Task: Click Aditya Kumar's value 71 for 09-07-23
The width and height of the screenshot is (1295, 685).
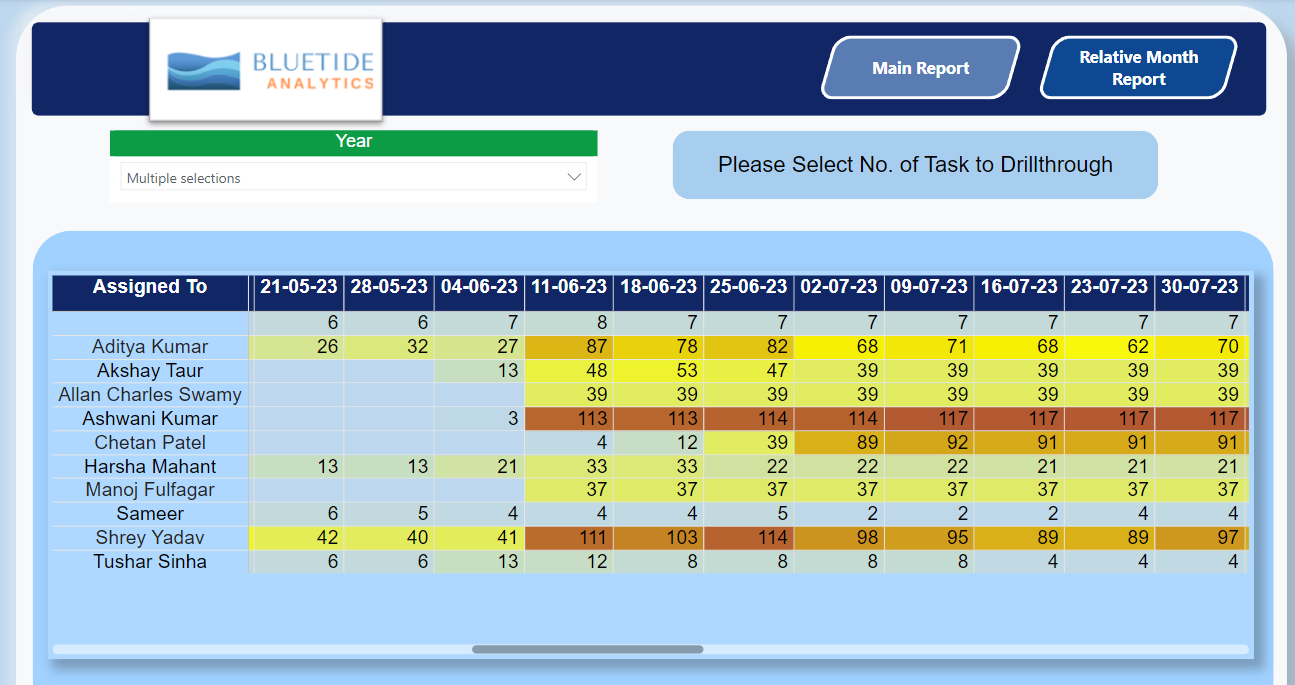Action: pos(929,347)
